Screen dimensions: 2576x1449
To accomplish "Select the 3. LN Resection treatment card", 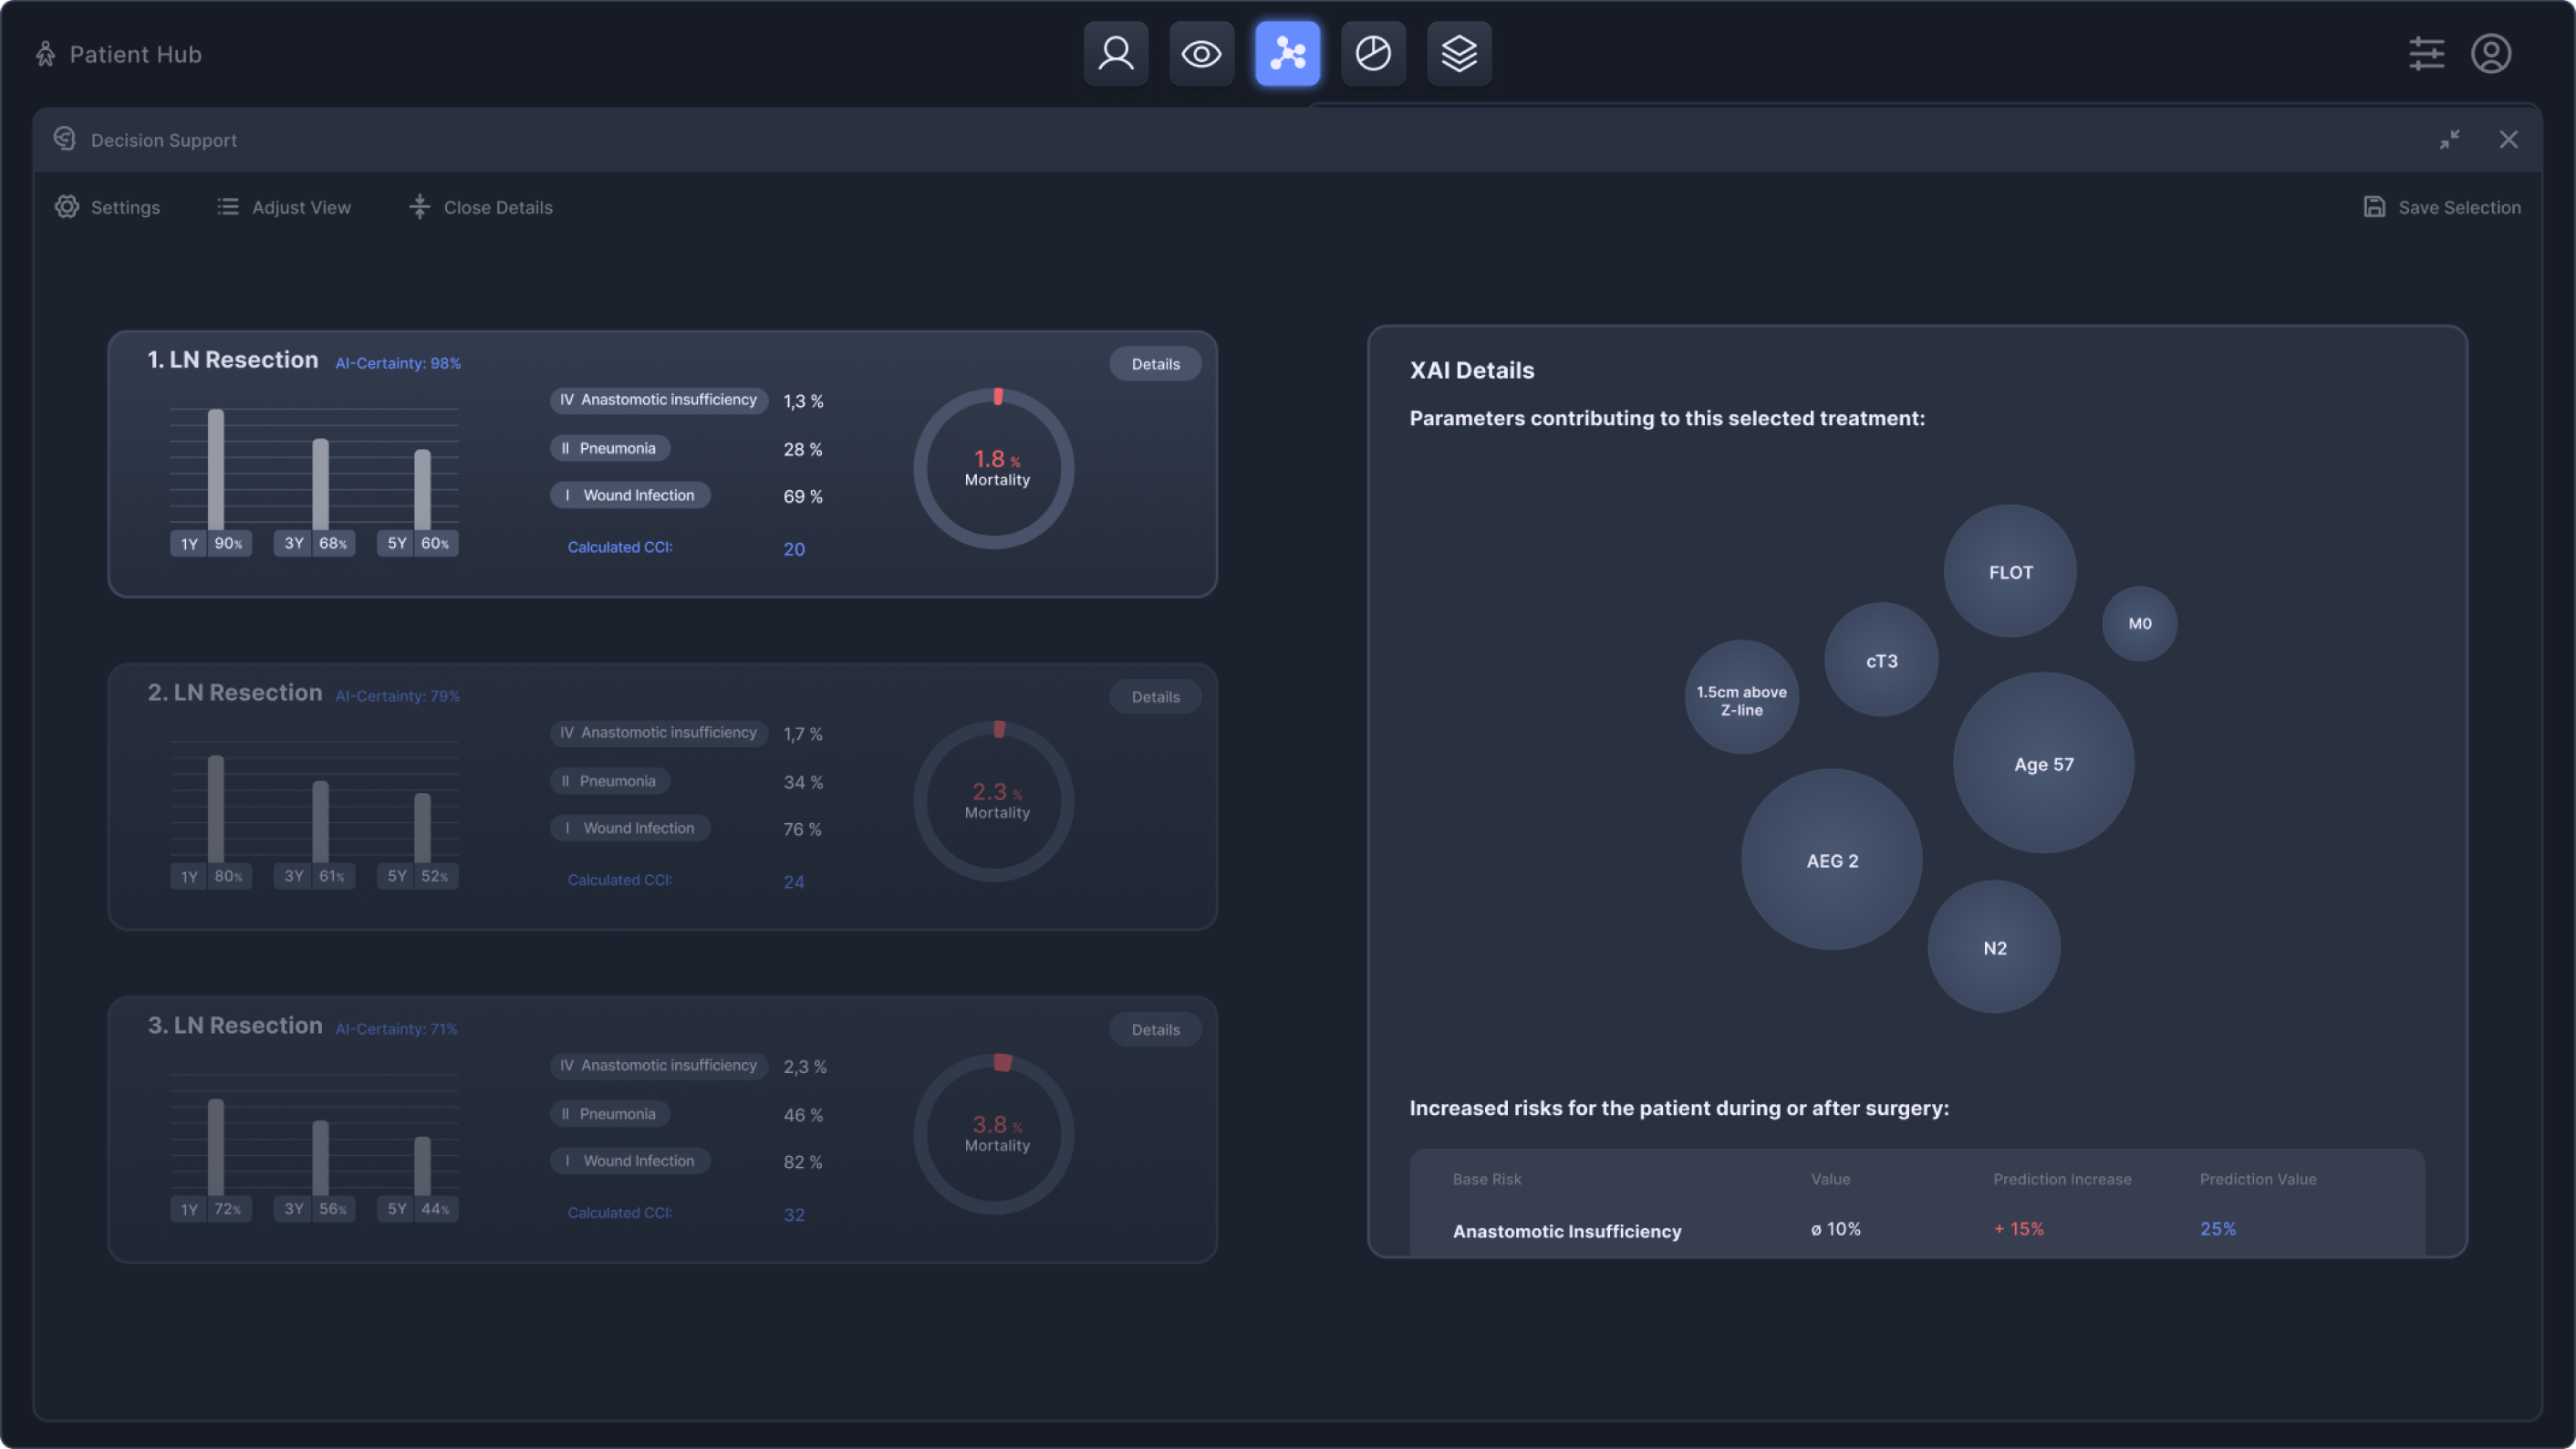I will [x=235, y=1026].
